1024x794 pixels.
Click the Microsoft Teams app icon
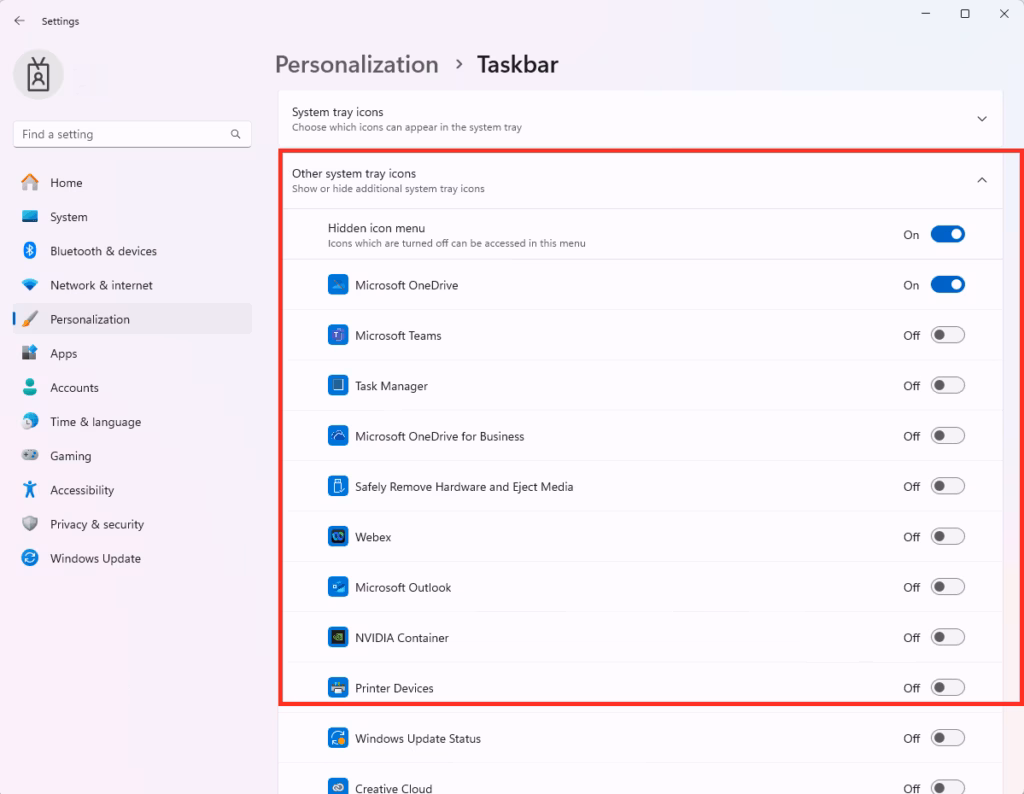click(338, 335)
